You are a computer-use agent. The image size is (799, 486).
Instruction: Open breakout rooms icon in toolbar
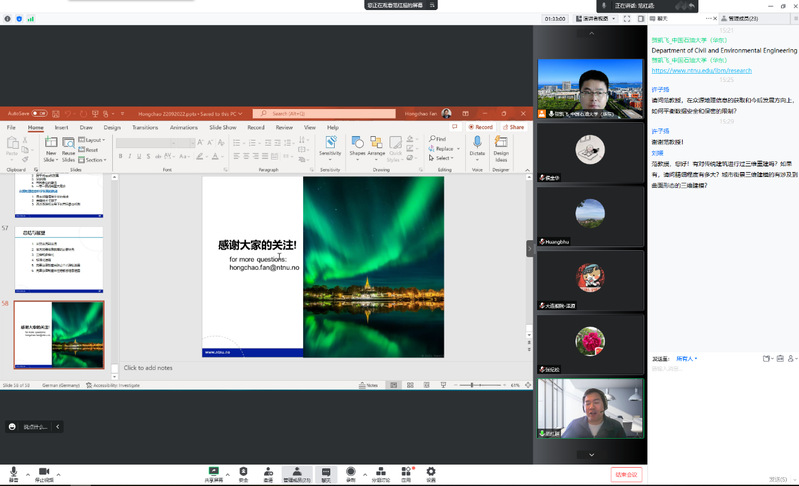pyautogui.click(x=379, y=471)
